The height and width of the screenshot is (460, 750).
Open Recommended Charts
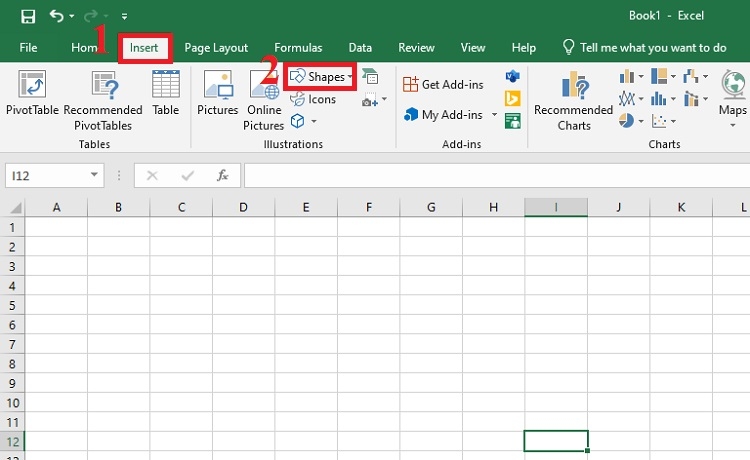[574, 101]
